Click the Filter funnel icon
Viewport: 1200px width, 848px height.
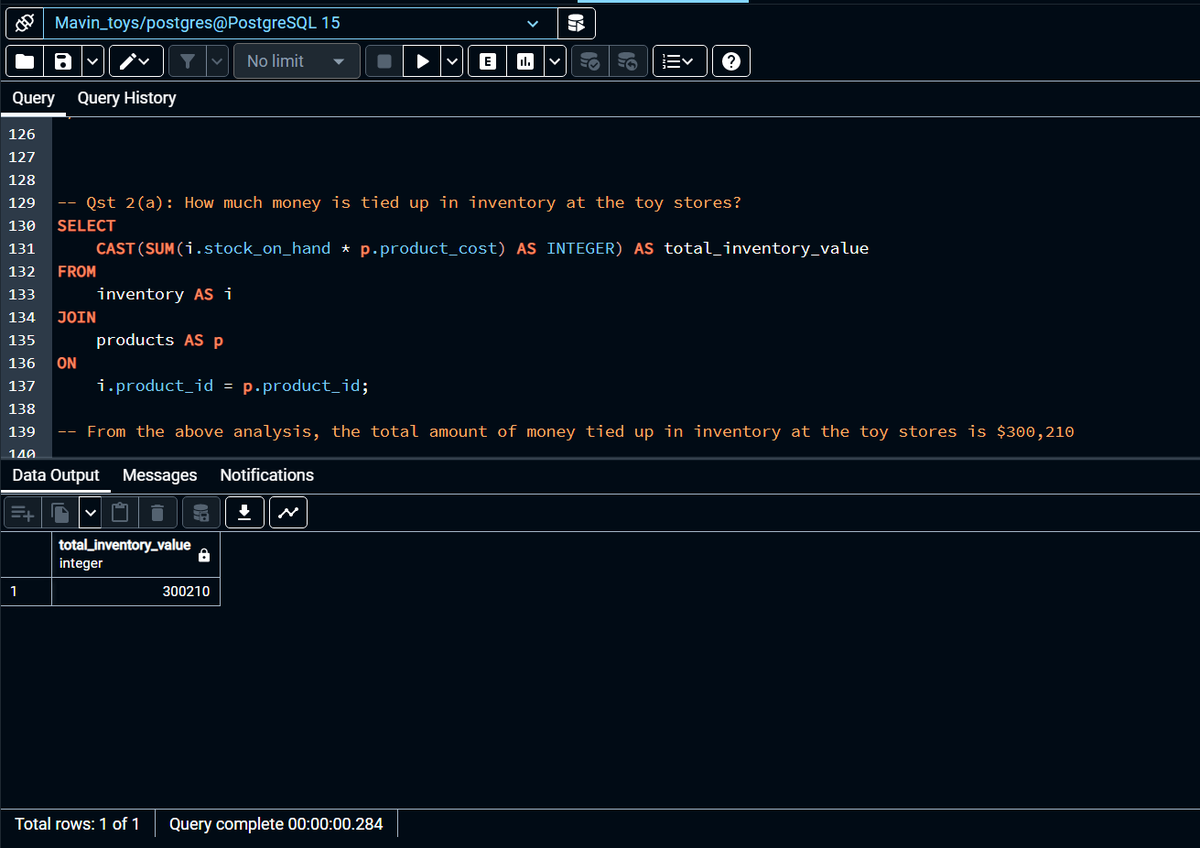(187, 62)
